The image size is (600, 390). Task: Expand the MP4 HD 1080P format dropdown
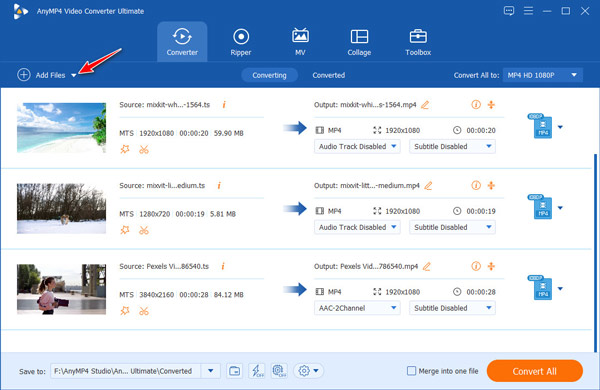[x=543, y=75]
